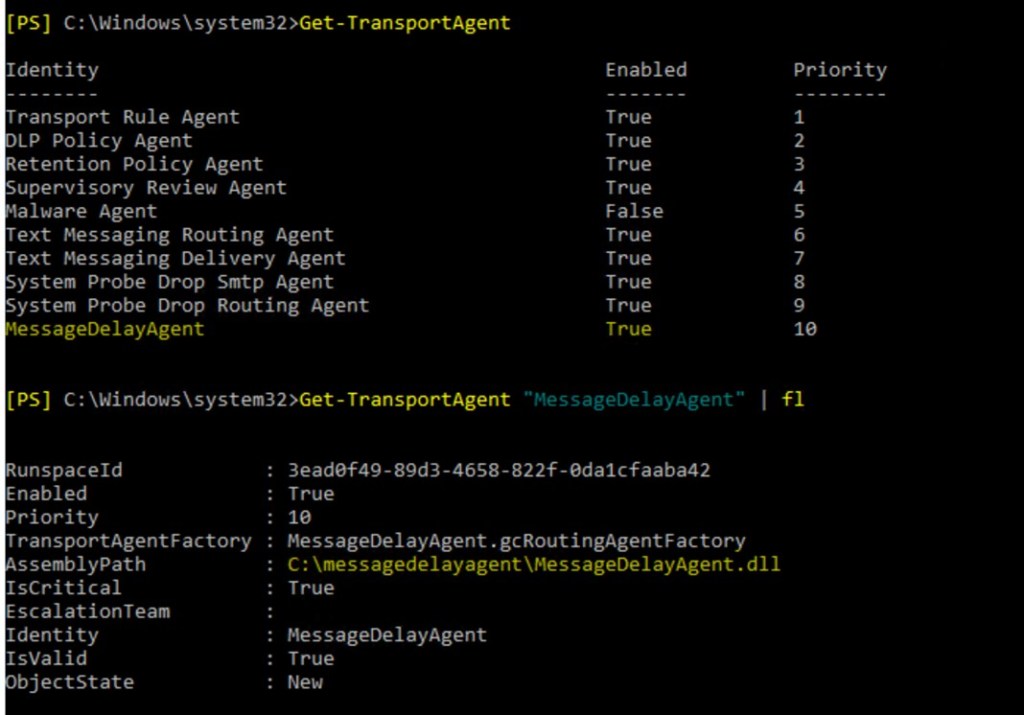Click the Identity column header
Image resolution: width=1024 pixels, height=715 pixels.
pos(52,70)
